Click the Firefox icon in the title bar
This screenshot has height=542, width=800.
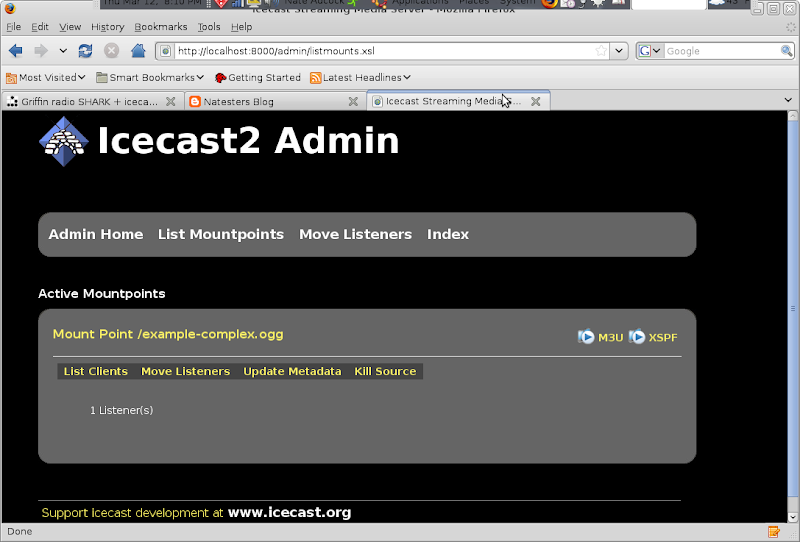[x=10, y=8]
